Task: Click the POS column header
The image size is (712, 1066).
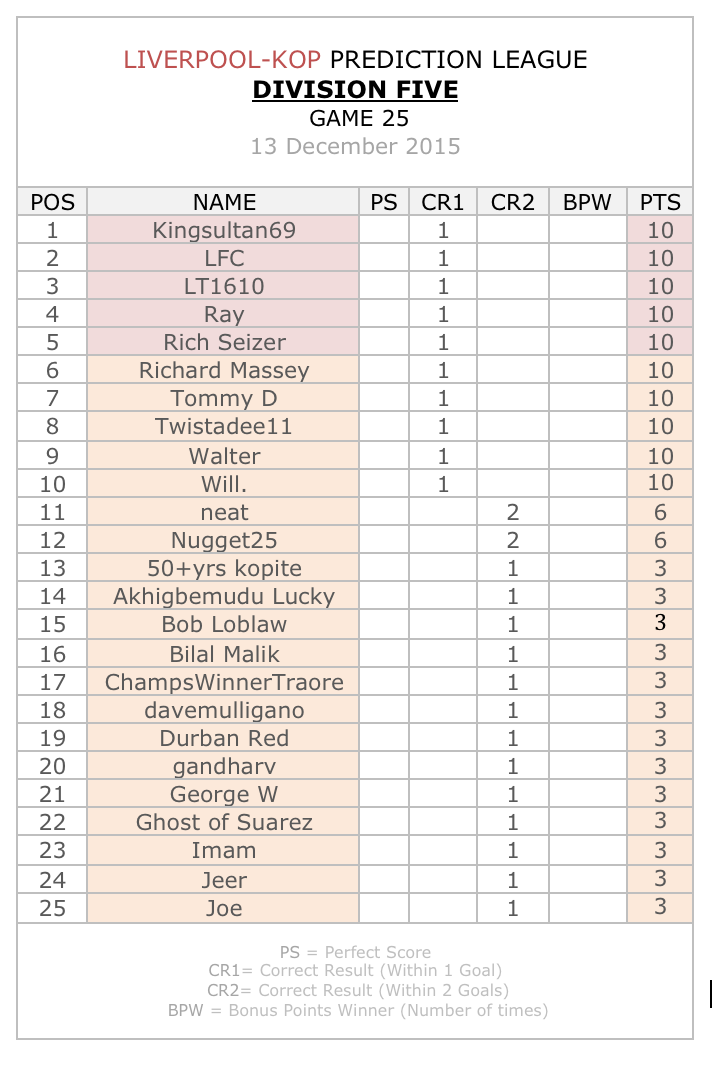Action: pyautogui.click(x=52, y=202)
